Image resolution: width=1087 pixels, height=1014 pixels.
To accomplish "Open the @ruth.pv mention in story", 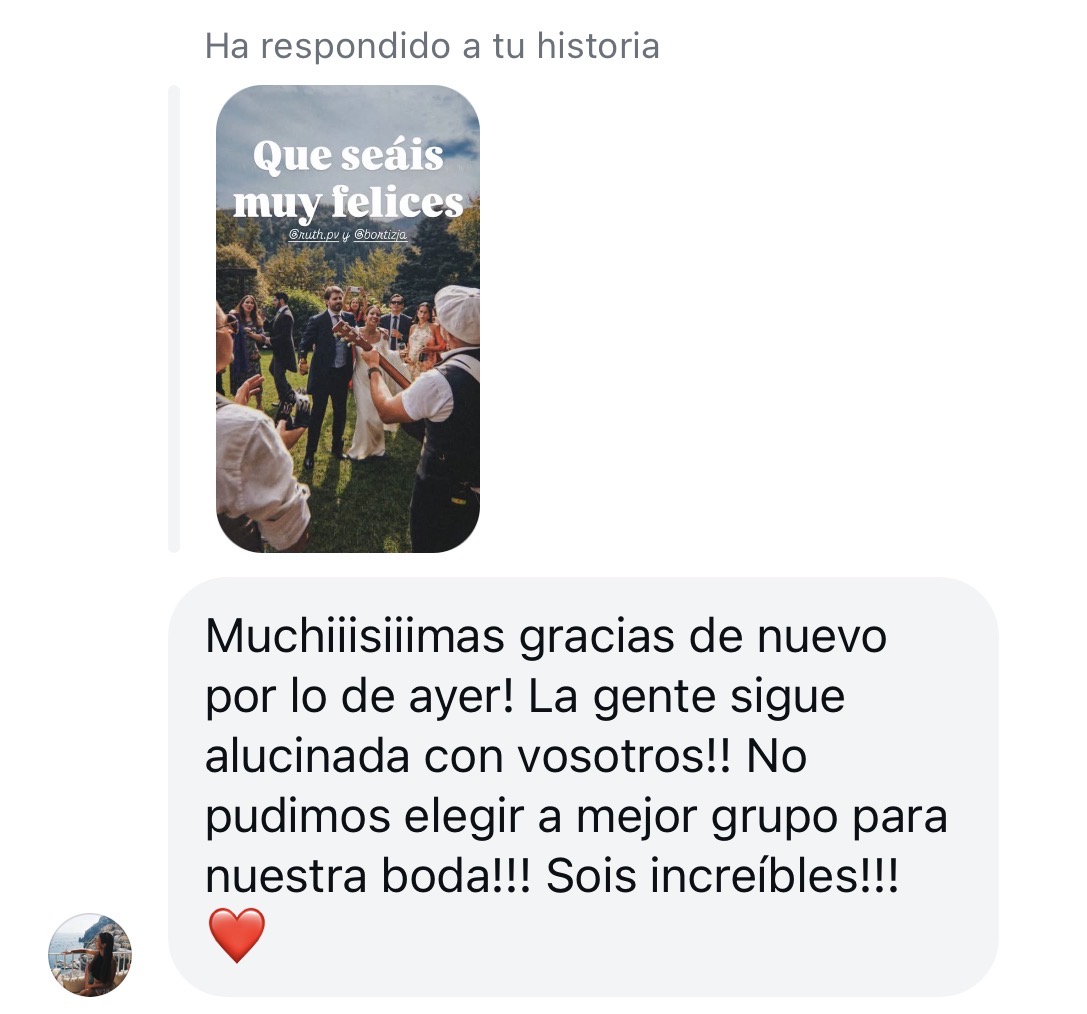I will coord(313,235).
